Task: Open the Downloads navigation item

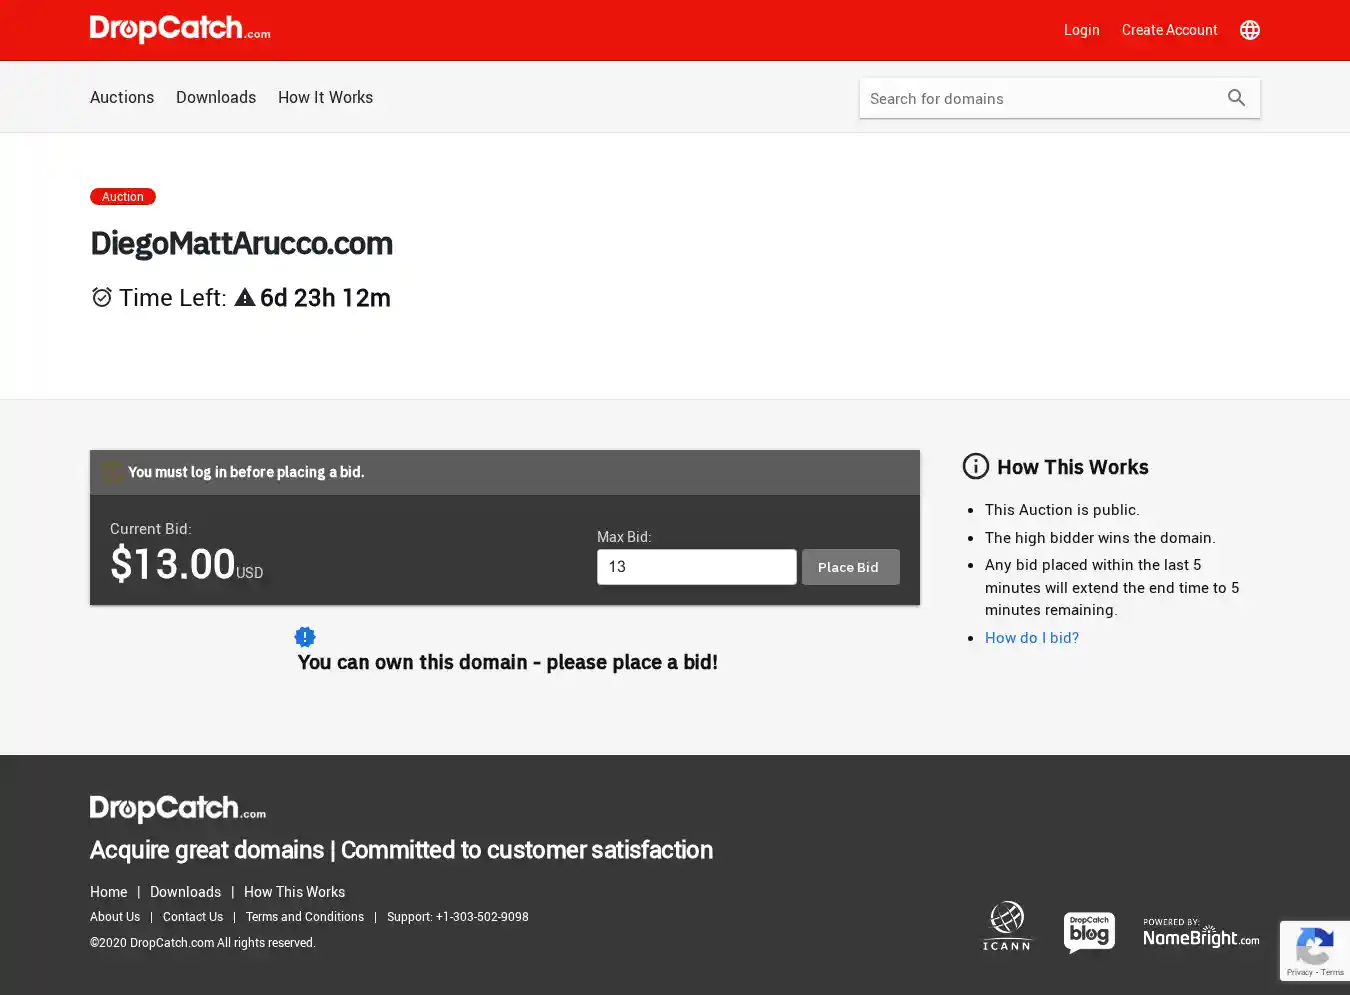Action: [216, 97]
